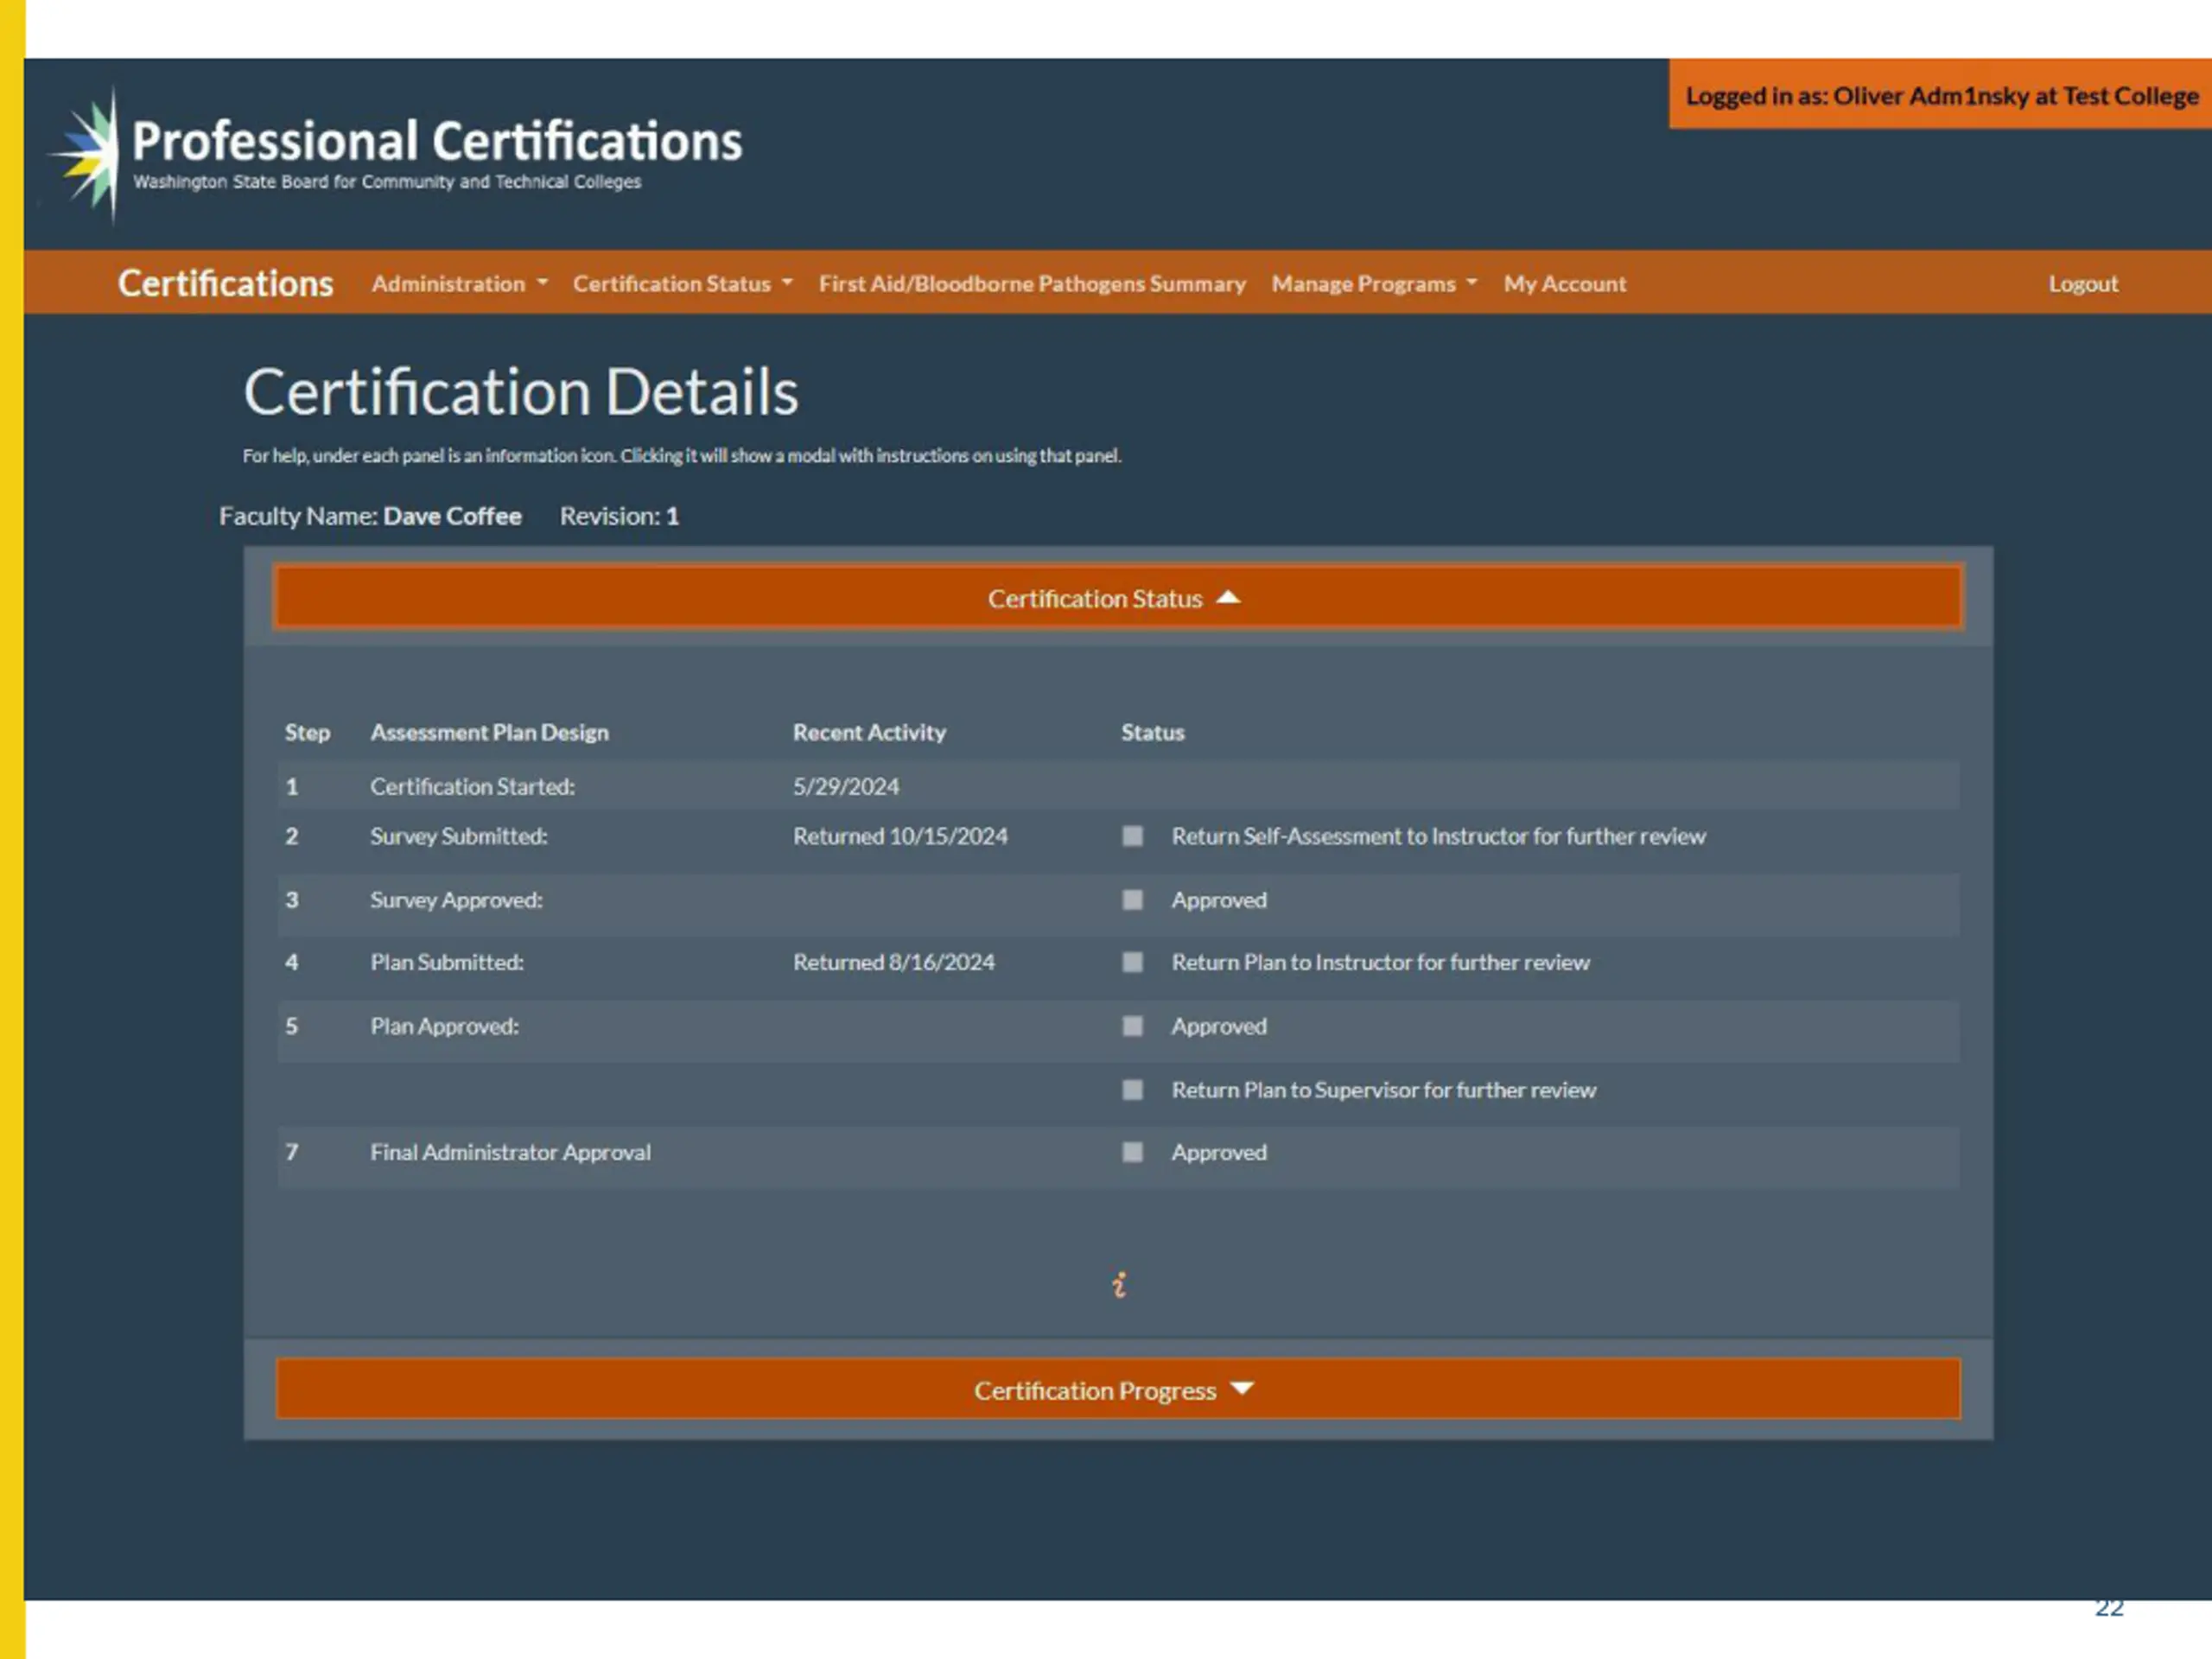The image size is (2212, 1659).
Task: Check the Survey Approved checkbox
Action: [x=1132, y=900]
